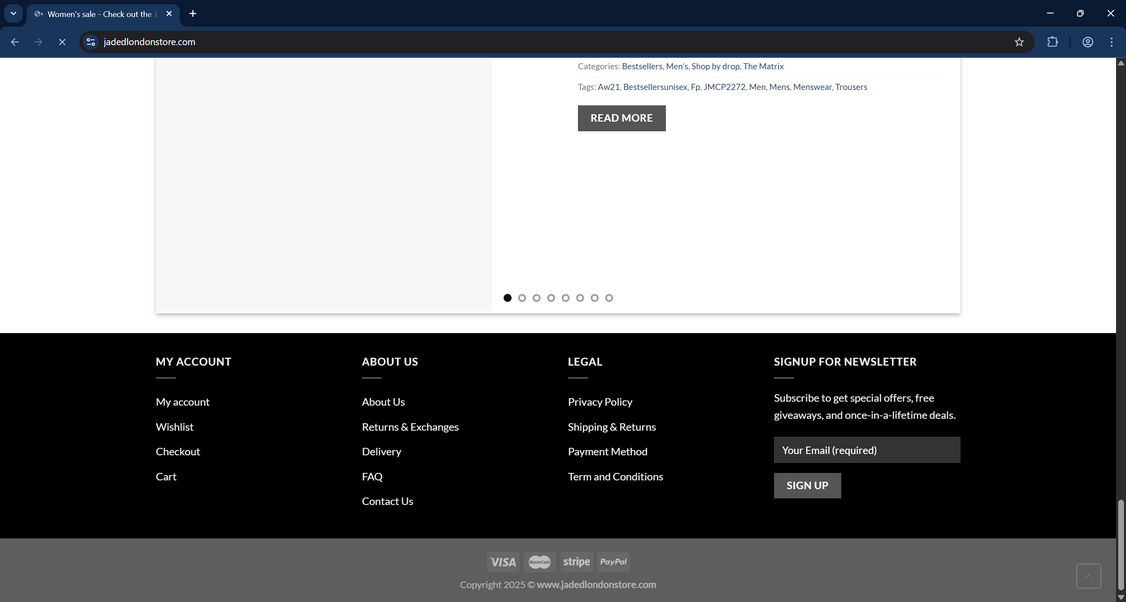Bookmark this page with the star icon
Screen dimensions: 1126x602
coord(1019,42)
